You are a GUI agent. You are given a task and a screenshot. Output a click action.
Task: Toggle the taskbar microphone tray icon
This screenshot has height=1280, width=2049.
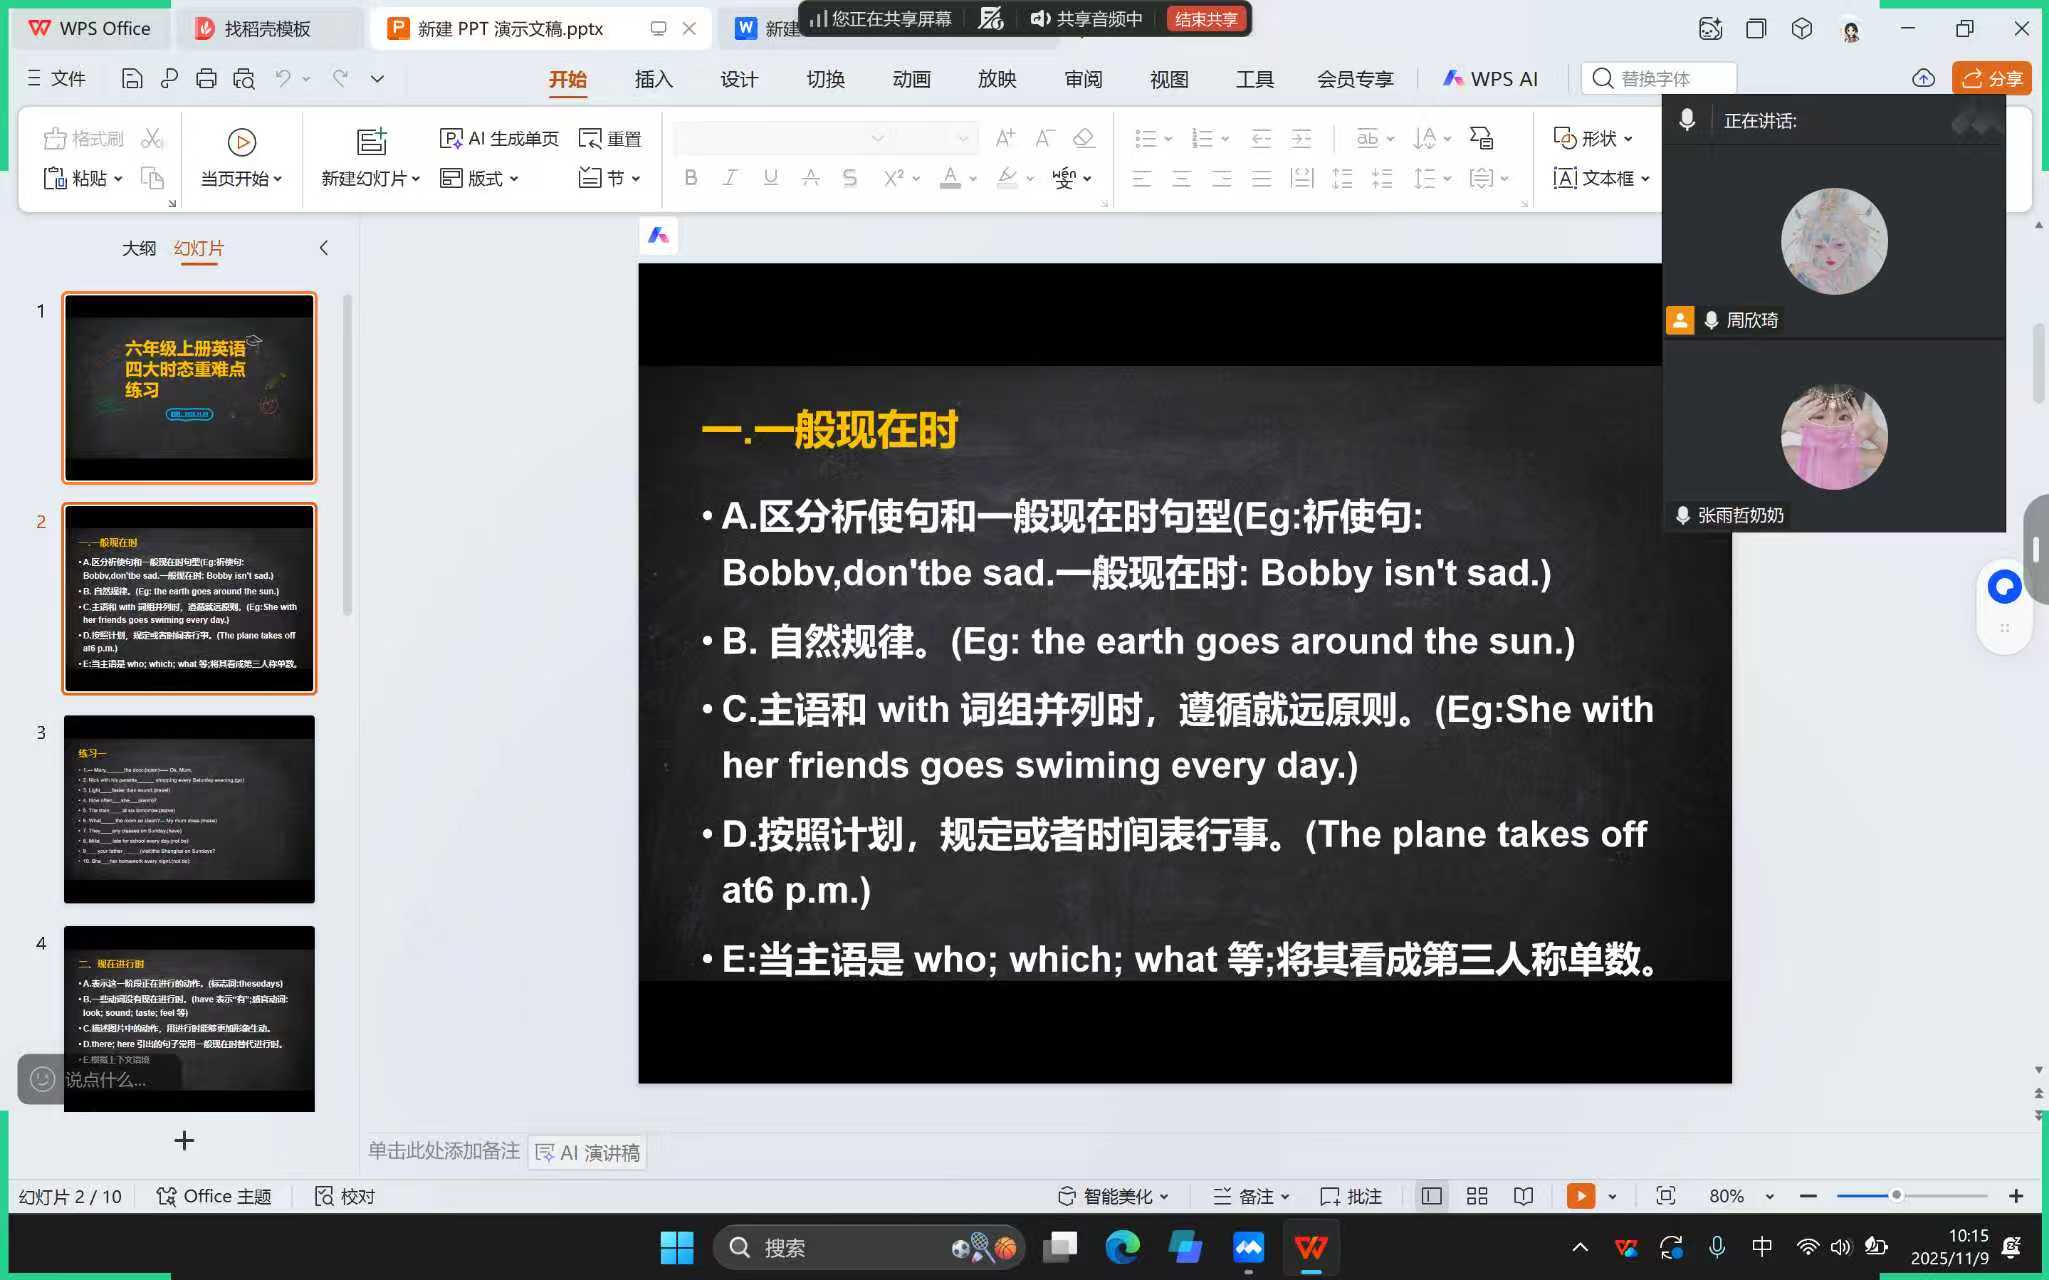1716,1247
